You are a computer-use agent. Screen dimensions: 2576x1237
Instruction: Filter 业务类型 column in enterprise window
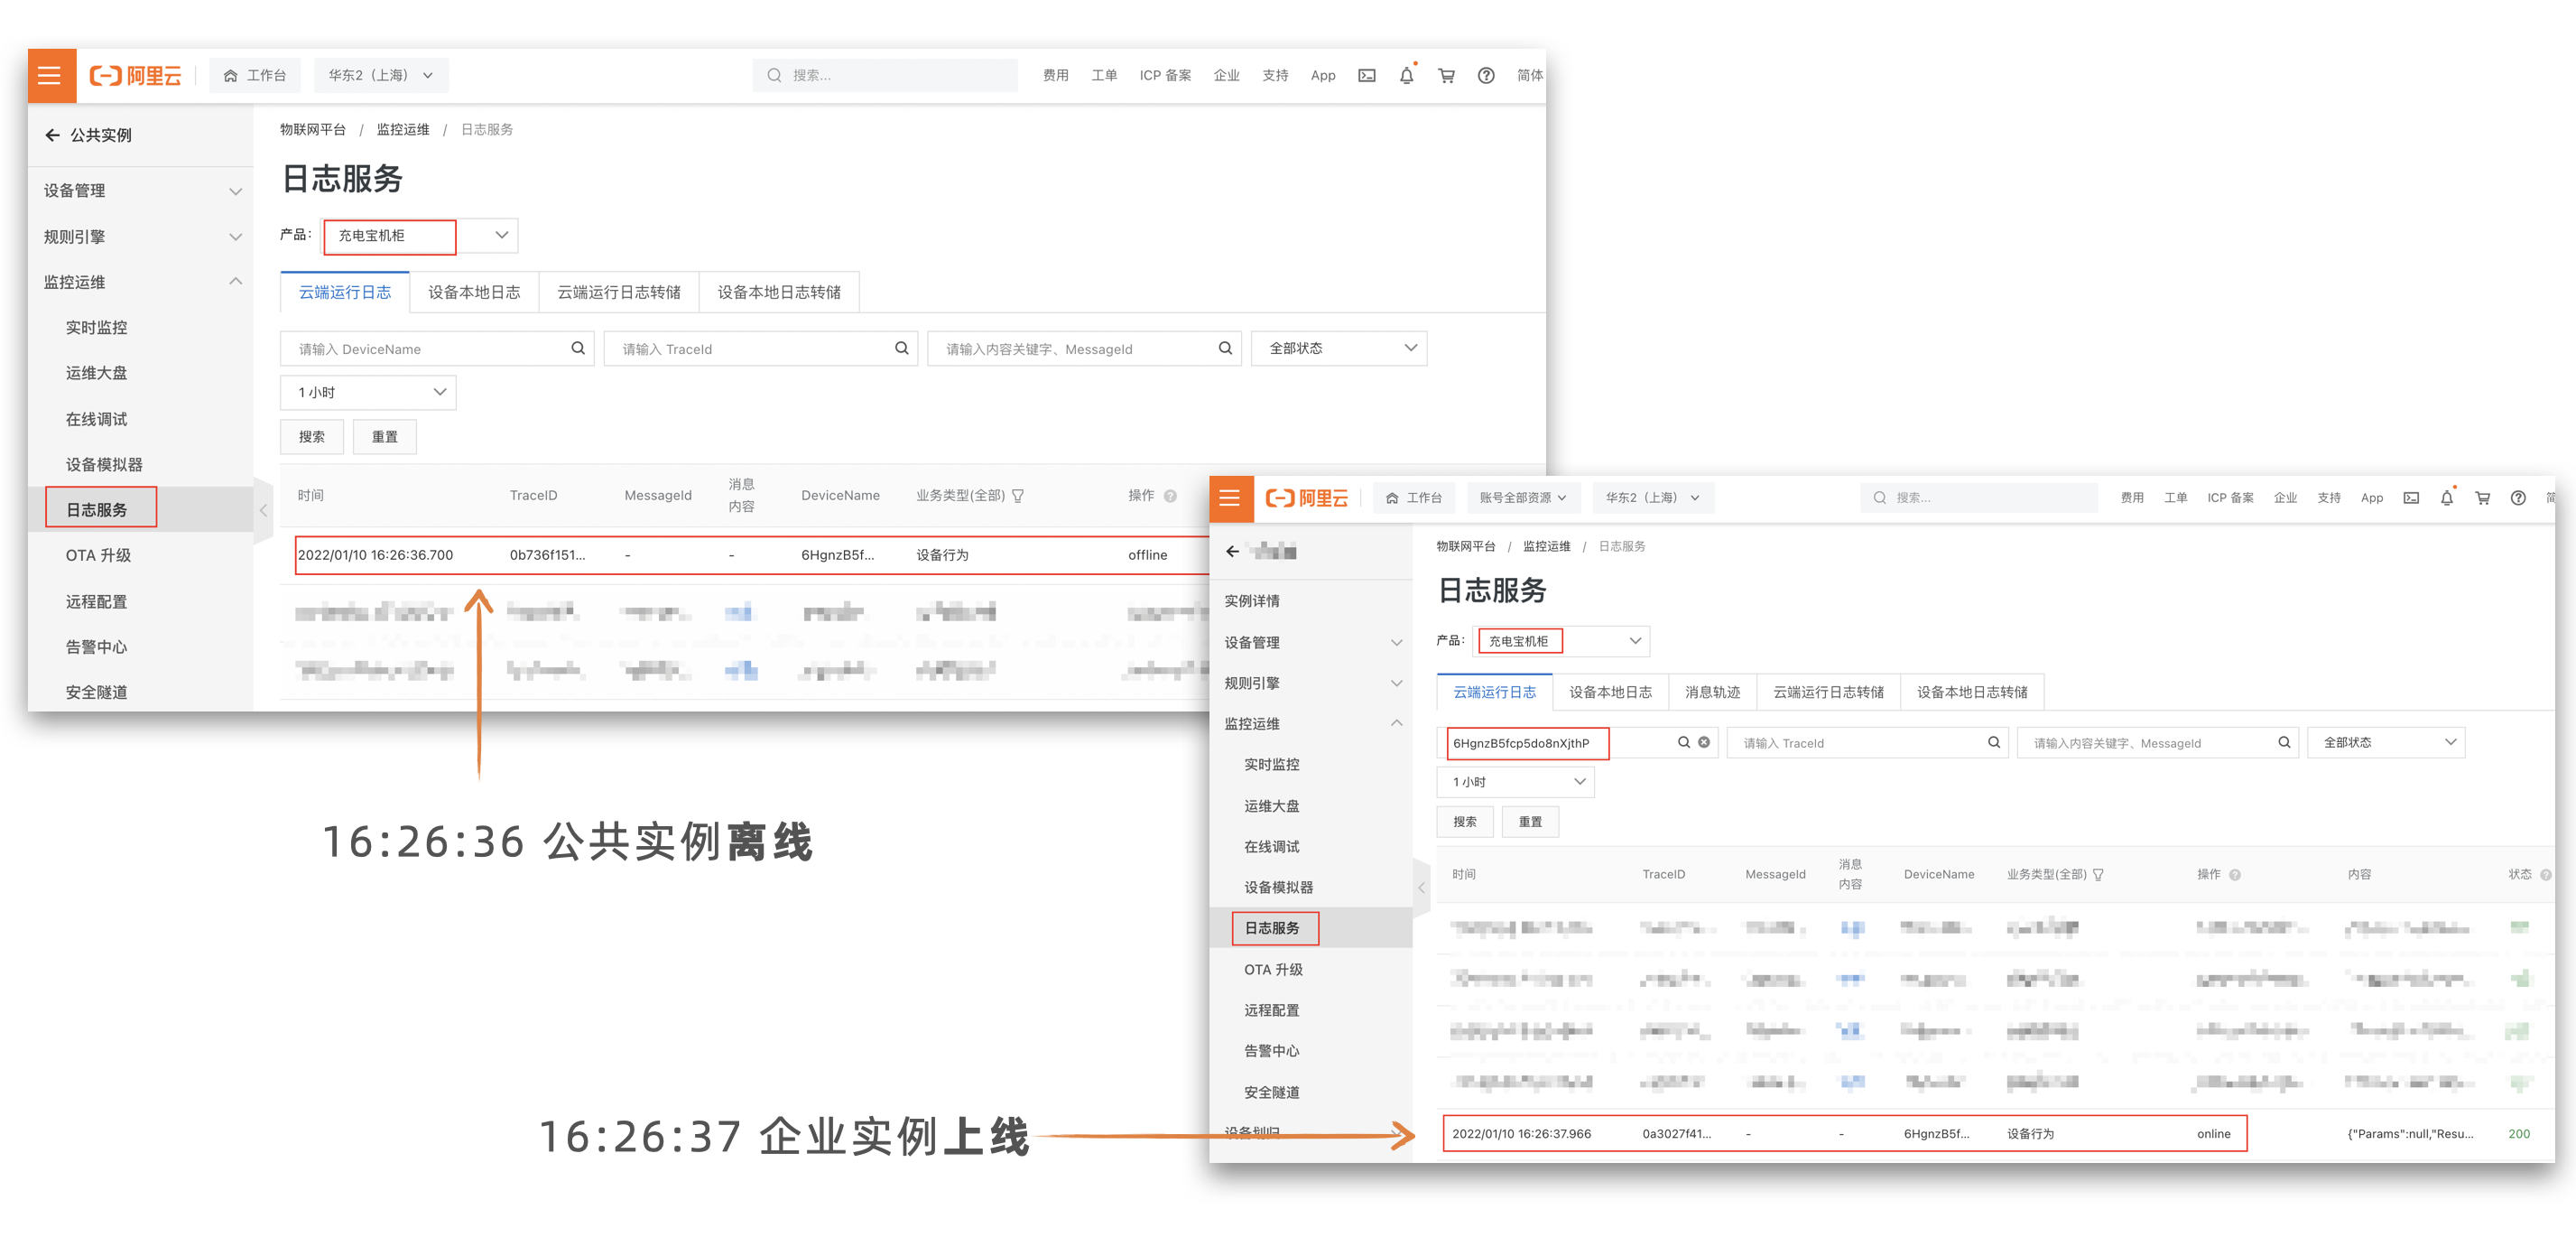coord(2098,874)
